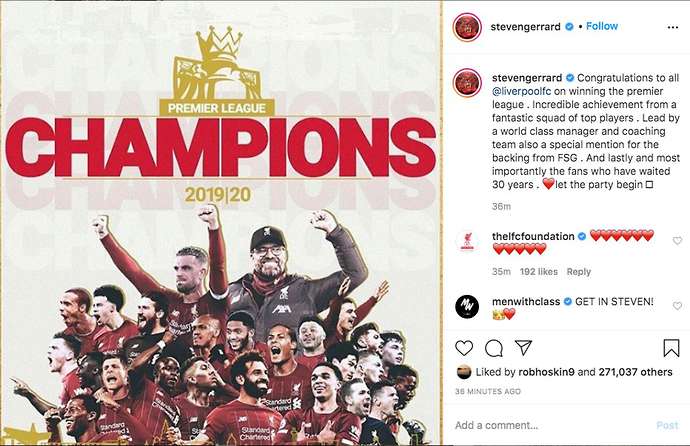Open thelfcfoundation profile avatar
This screenshot has height=446, width=690.
click(467, 241)
